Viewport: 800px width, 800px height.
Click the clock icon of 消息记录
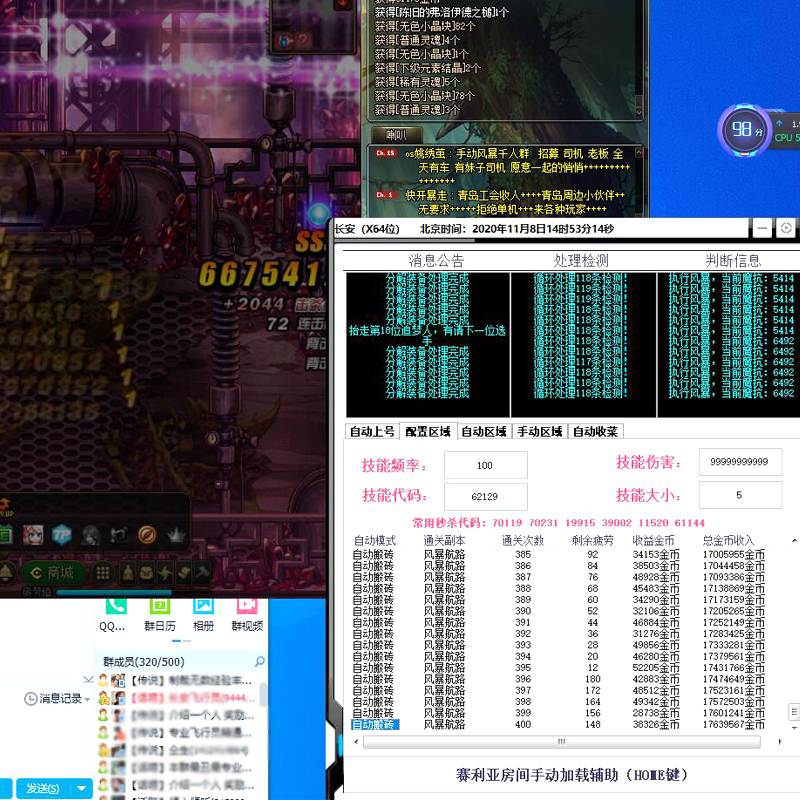point(30,698)
